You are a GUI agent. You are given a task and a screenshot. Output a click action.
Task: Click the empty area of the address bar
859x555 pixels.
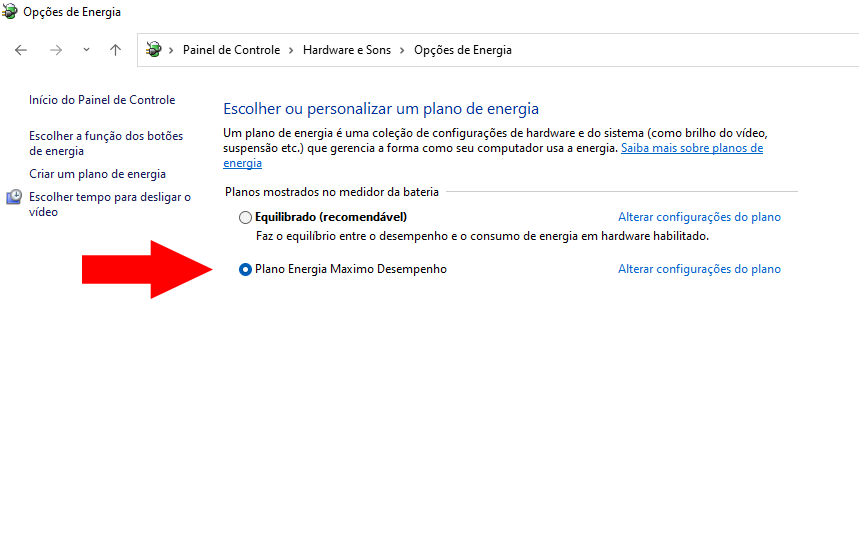click(x=680, y=50)
